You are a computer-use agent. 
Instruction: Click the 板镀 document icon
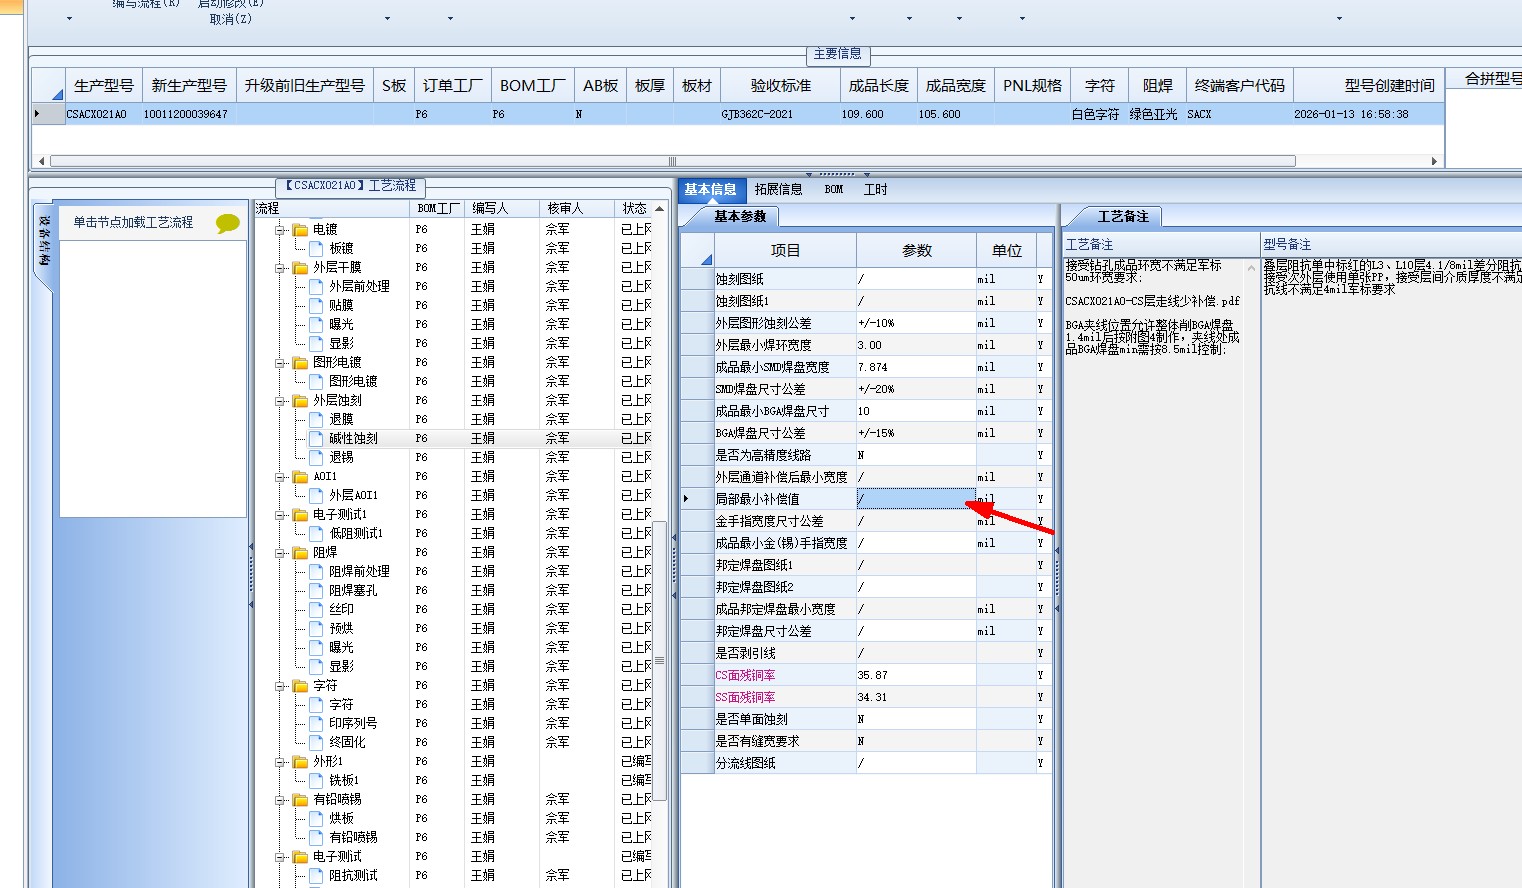tap(316, 248)
